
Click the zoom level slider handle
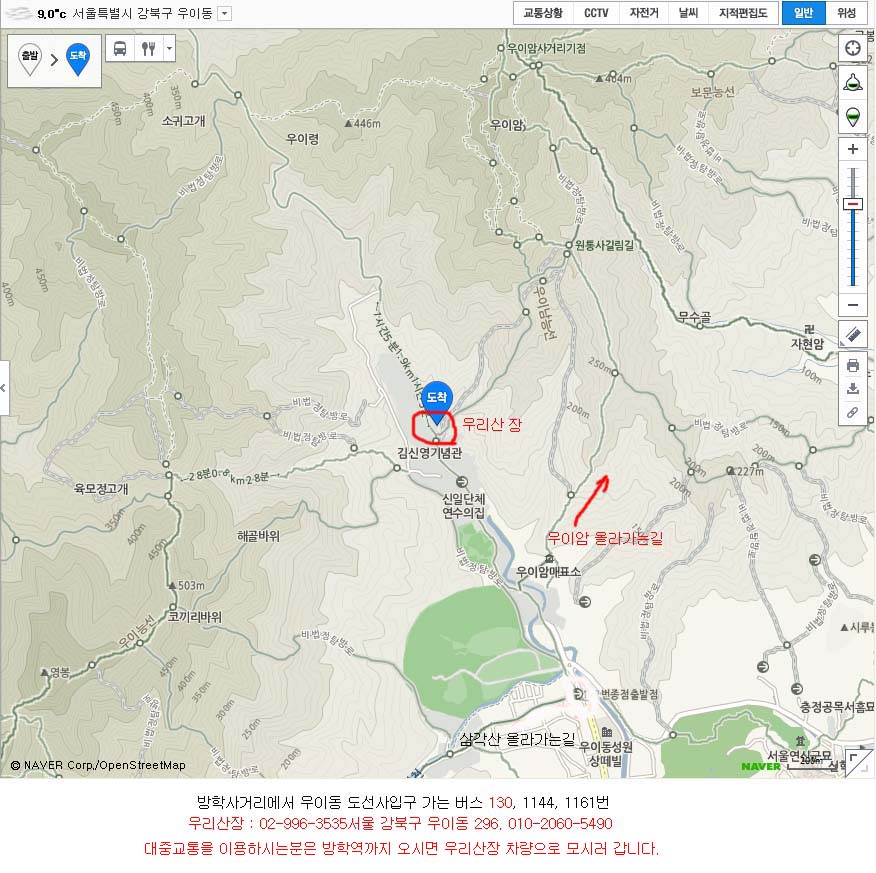(x=853, y=204)
